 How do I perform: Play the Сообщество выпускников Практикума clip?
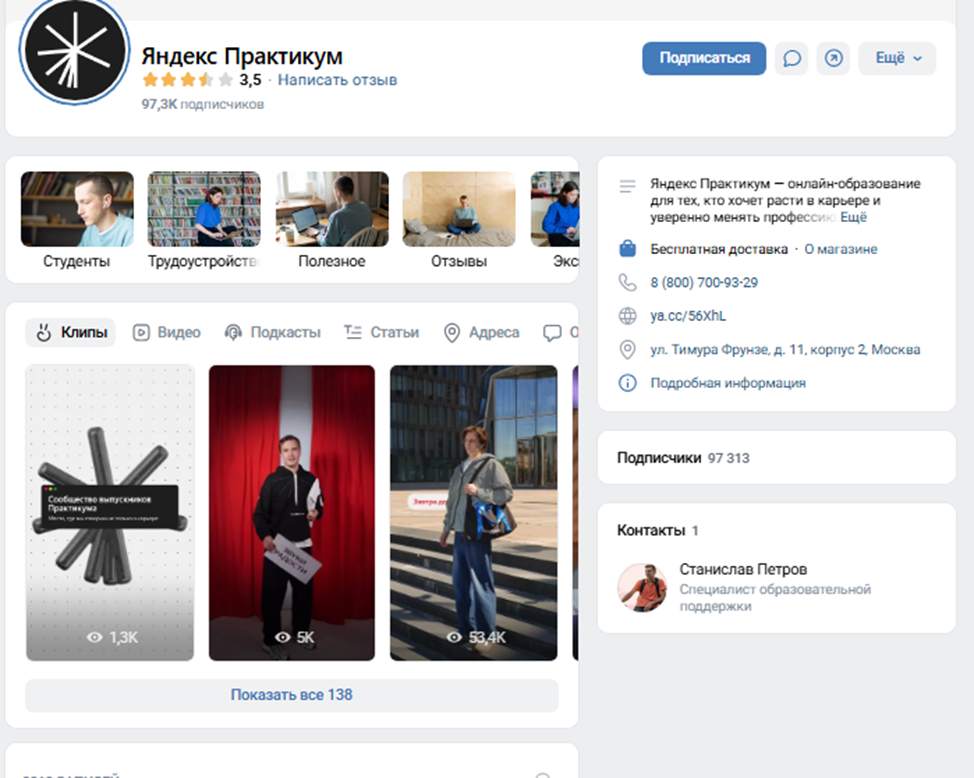pos(110,513)
